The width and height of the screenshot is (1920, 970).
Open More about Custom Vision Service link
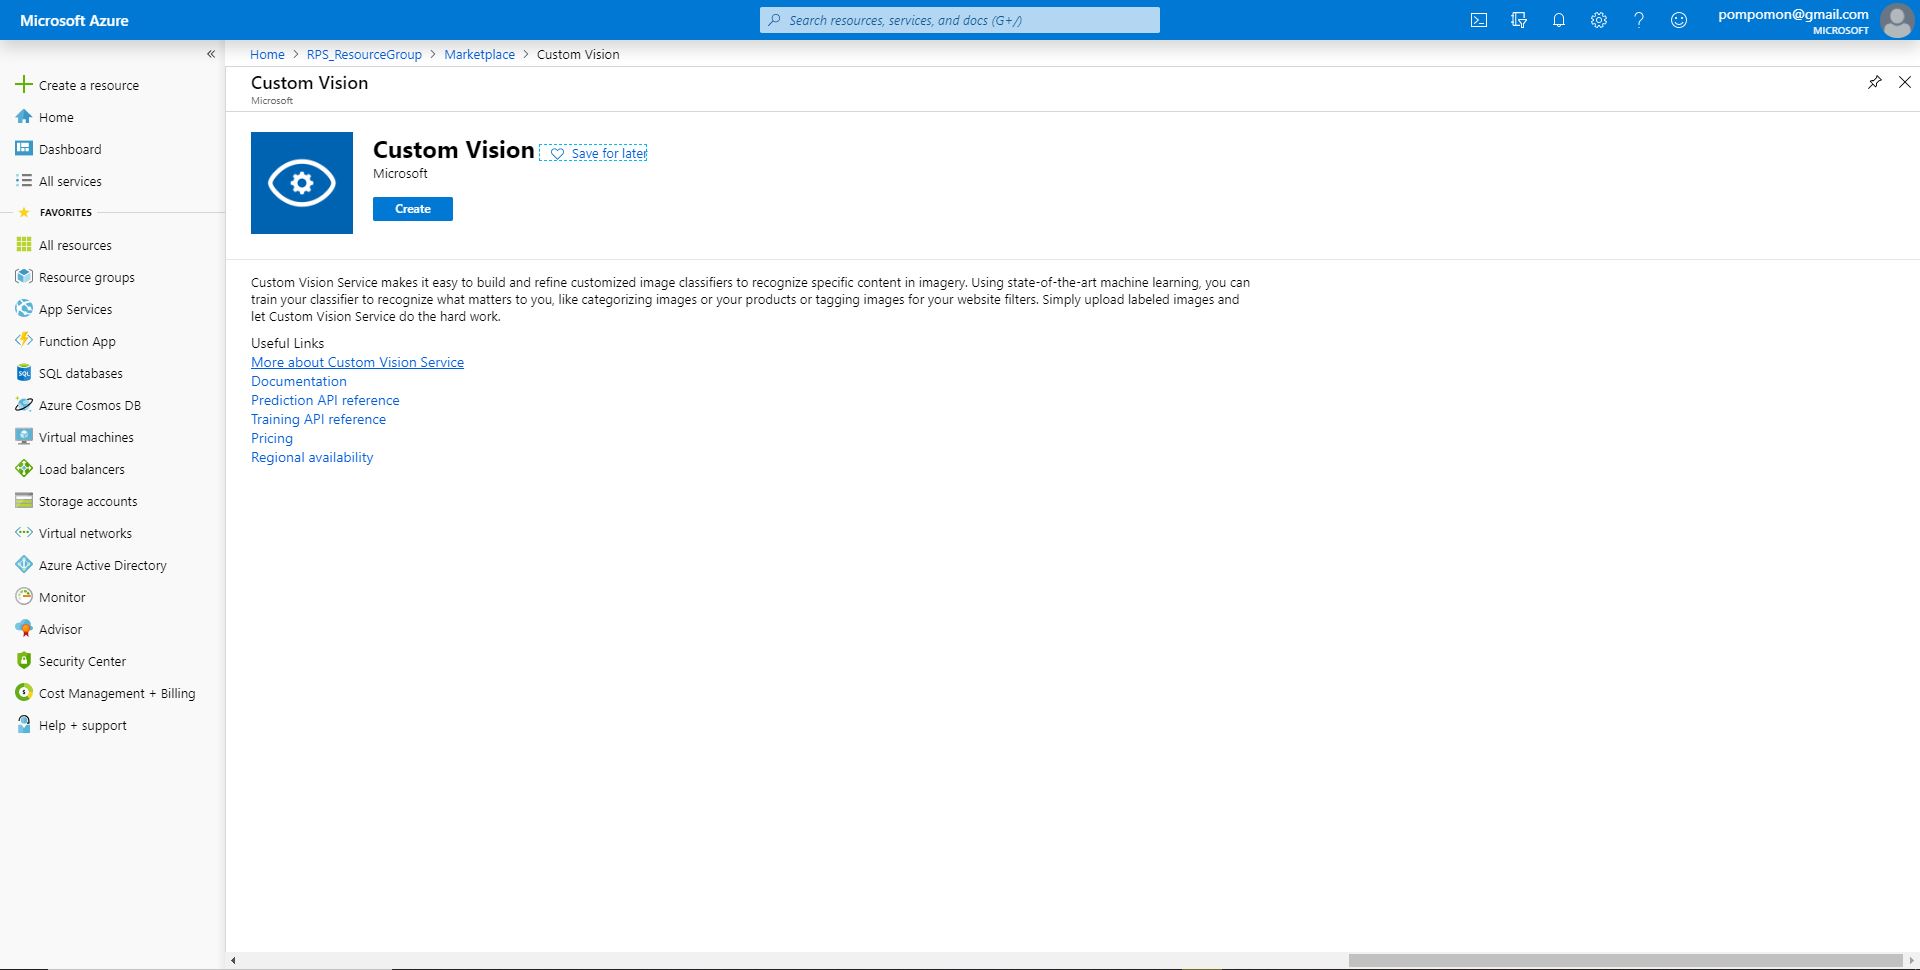[357, 362]
